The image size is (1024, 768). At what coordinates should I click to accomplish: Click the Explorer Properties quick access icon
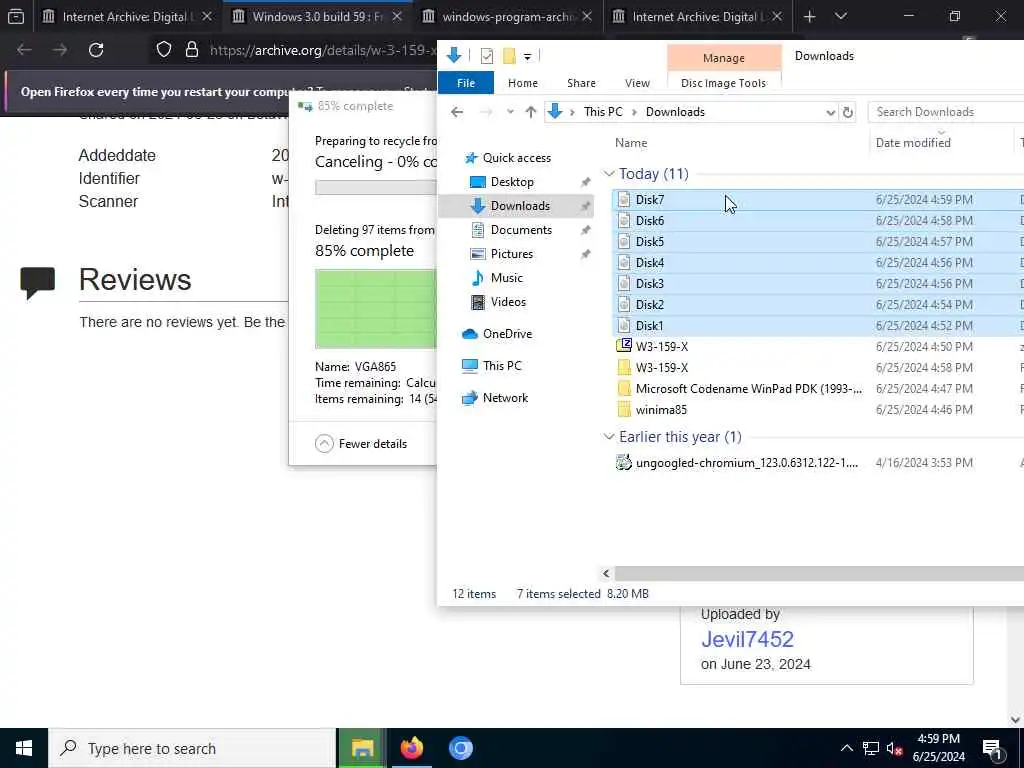tap(487, 56)
